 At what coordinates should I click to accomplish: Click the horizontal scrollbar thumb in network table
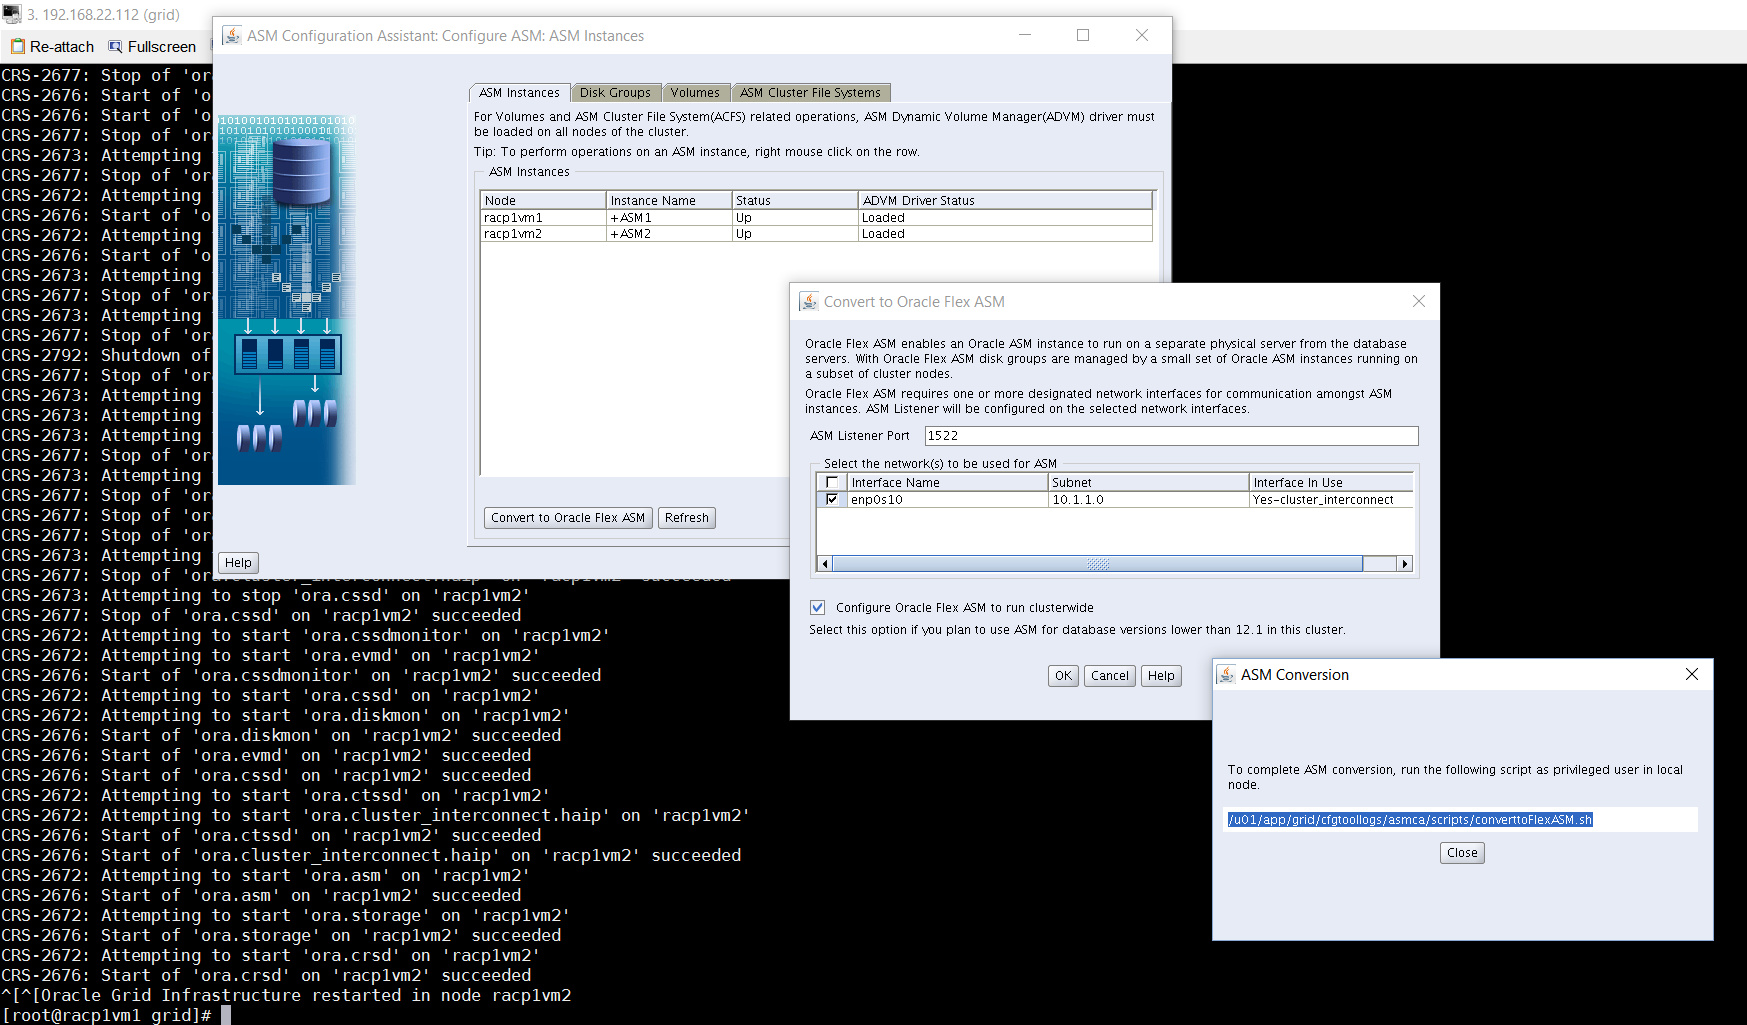(x=1097, y=564)
